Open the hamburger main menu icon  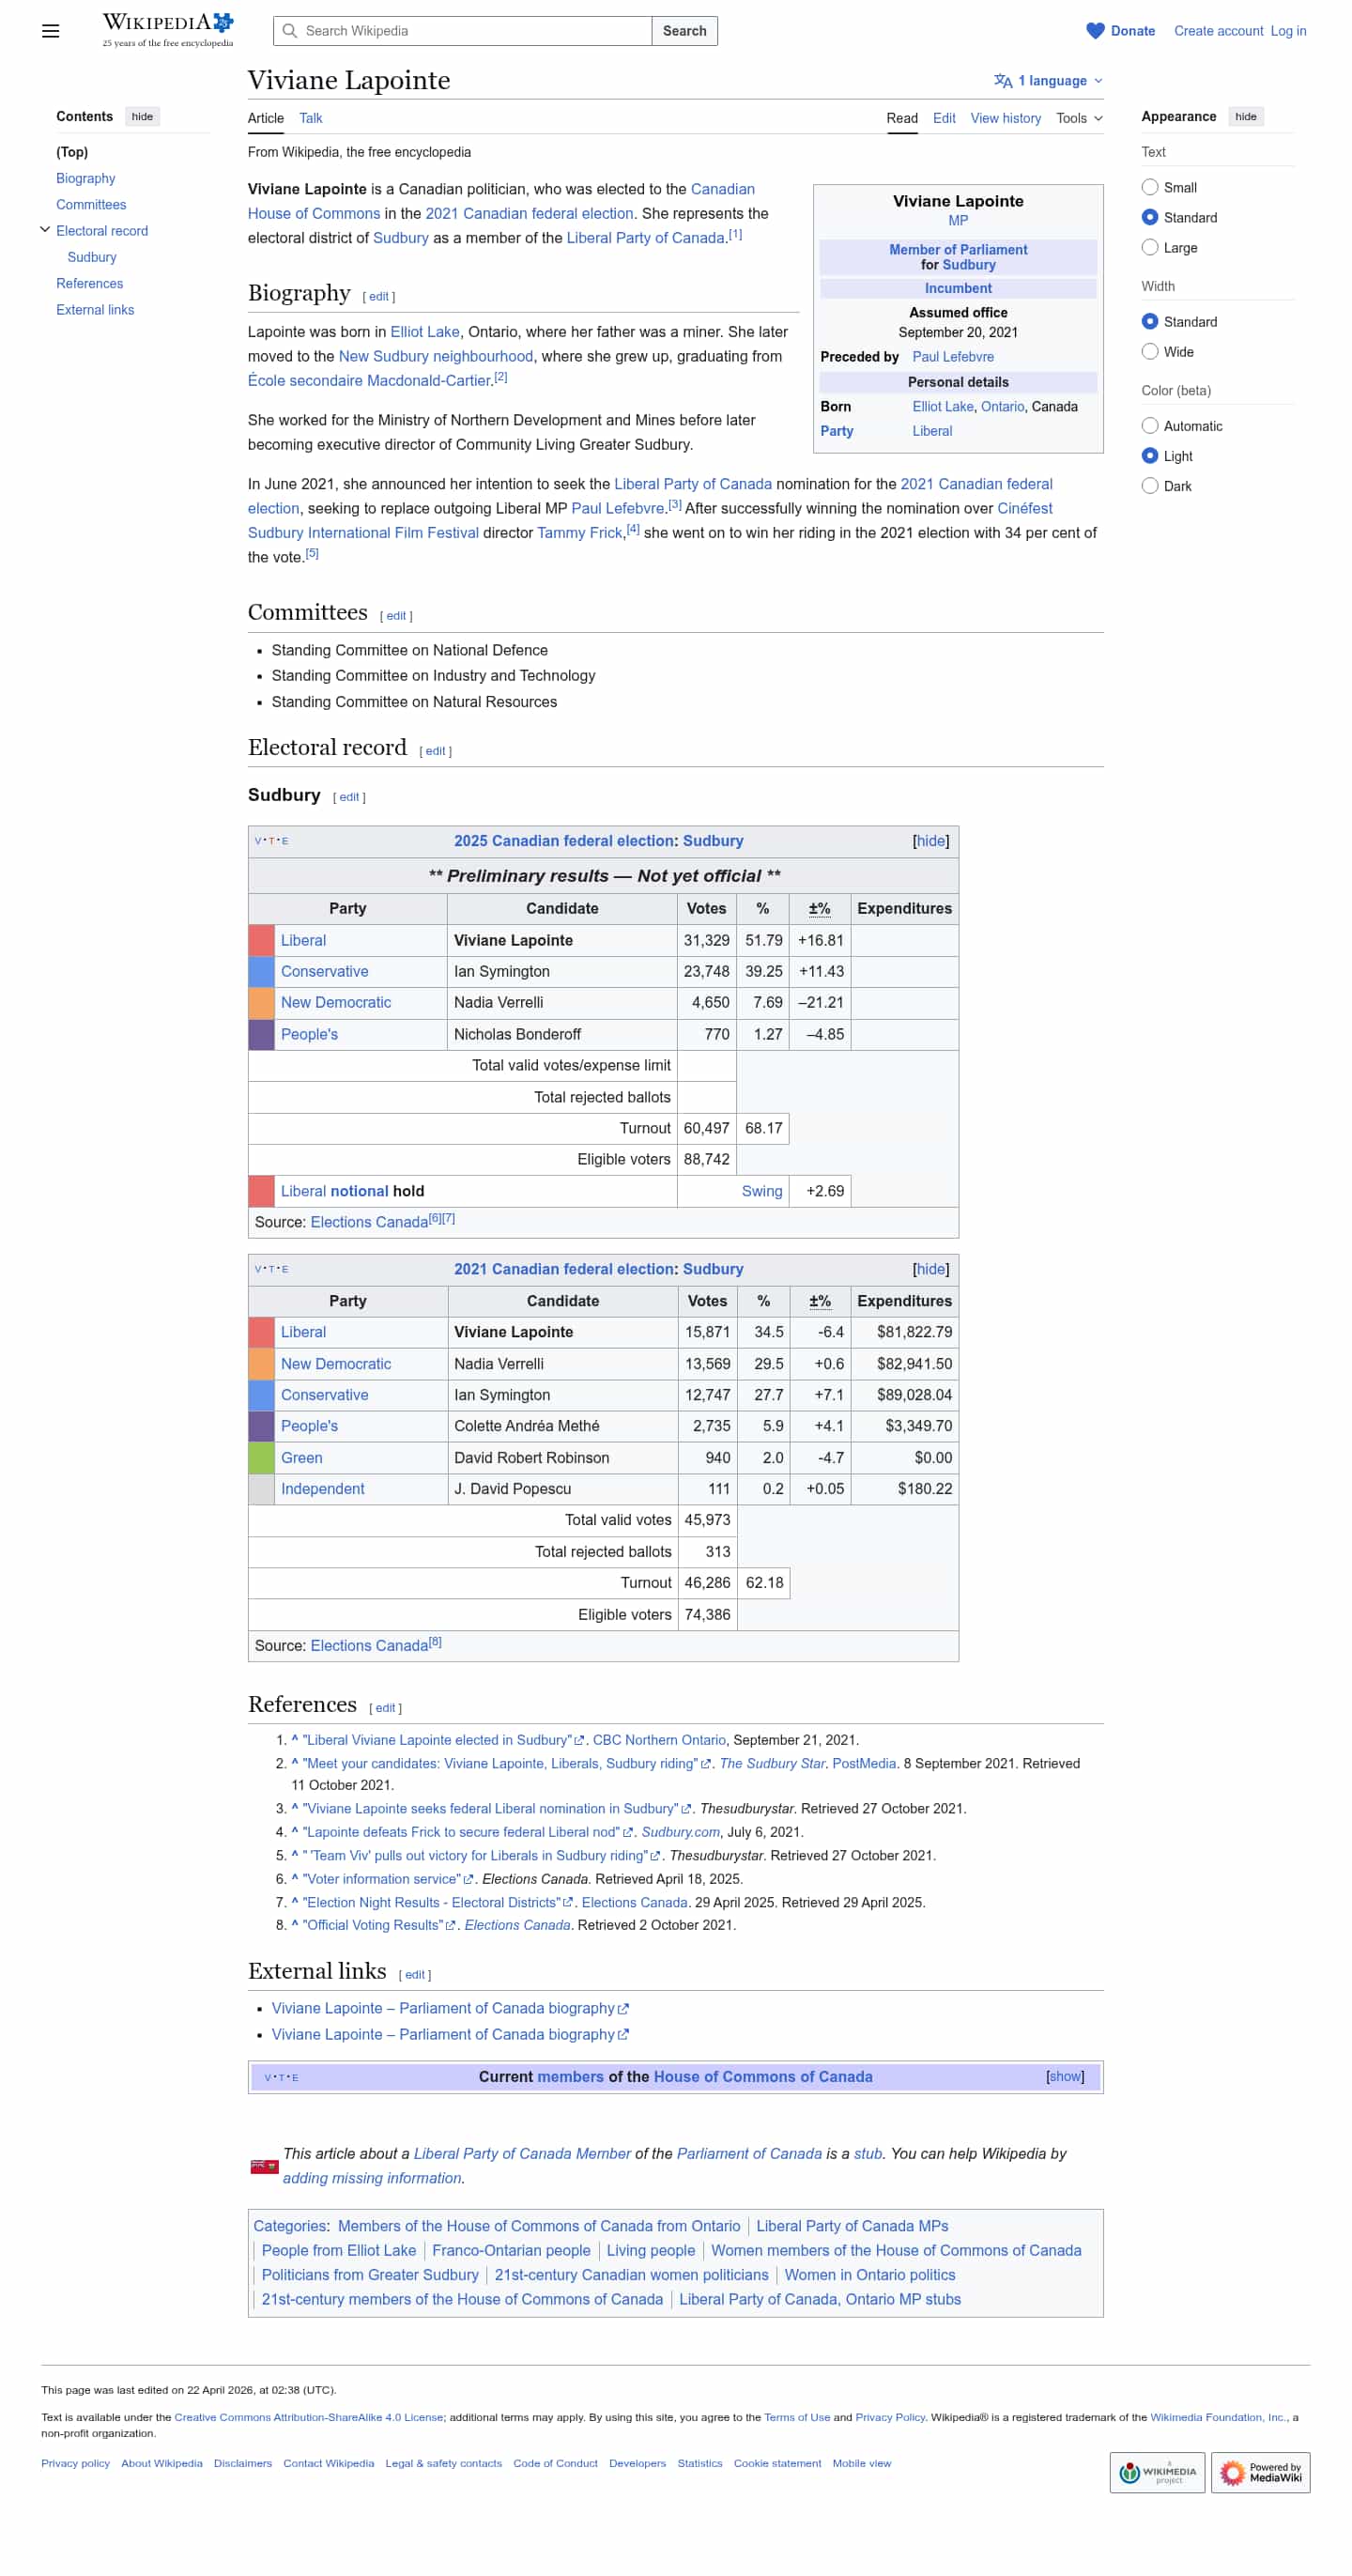click(x=50, y=31)
